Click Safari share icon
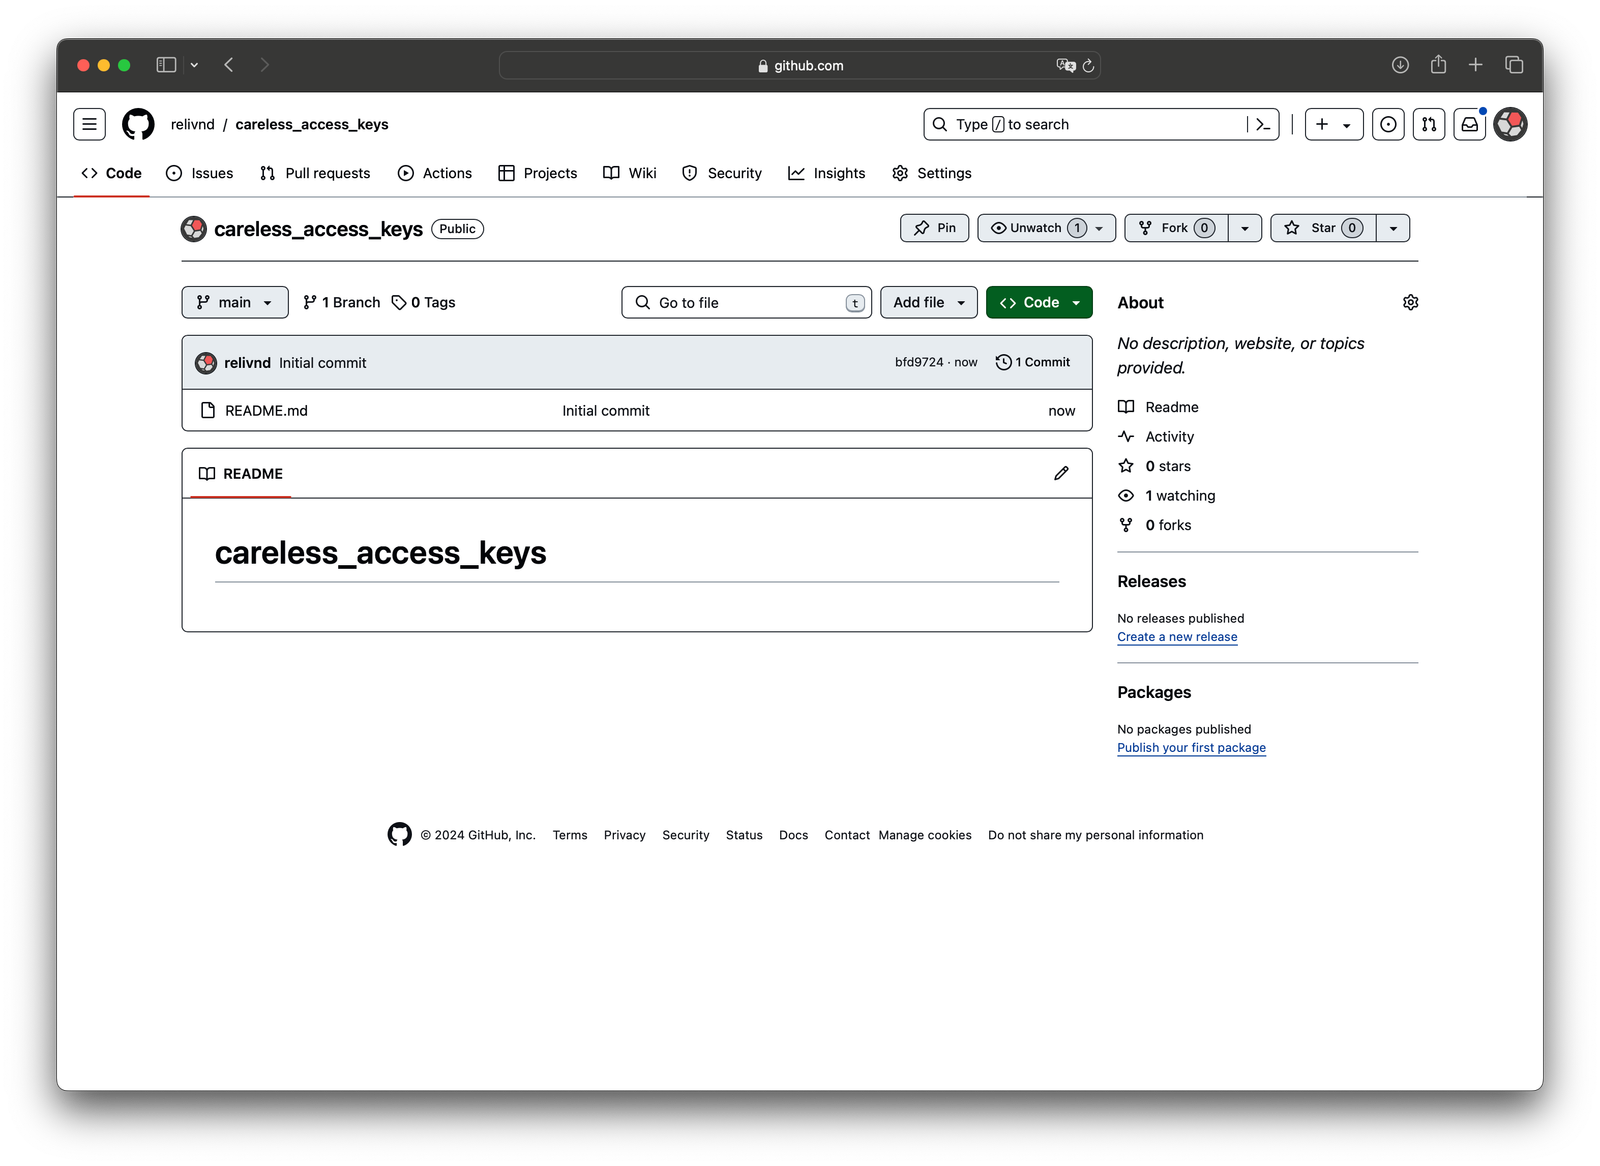Screen dimensions: 1600x1166 click(x=1438, y=65)
